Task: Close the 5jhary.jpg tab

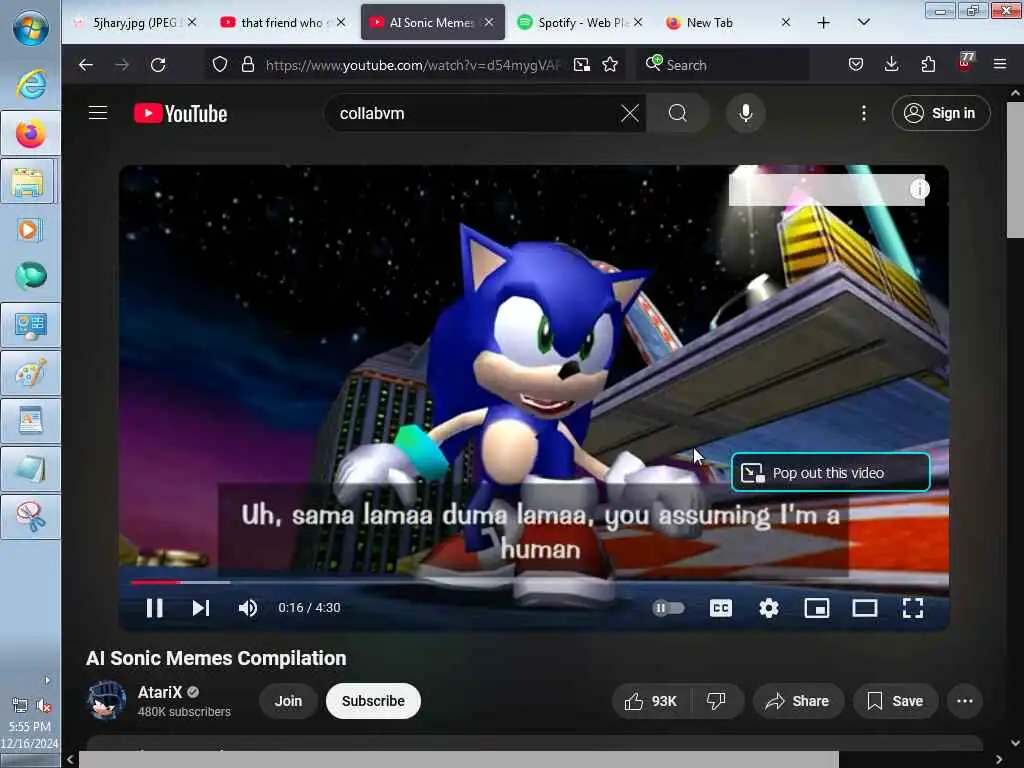Action: click(192, 22)
